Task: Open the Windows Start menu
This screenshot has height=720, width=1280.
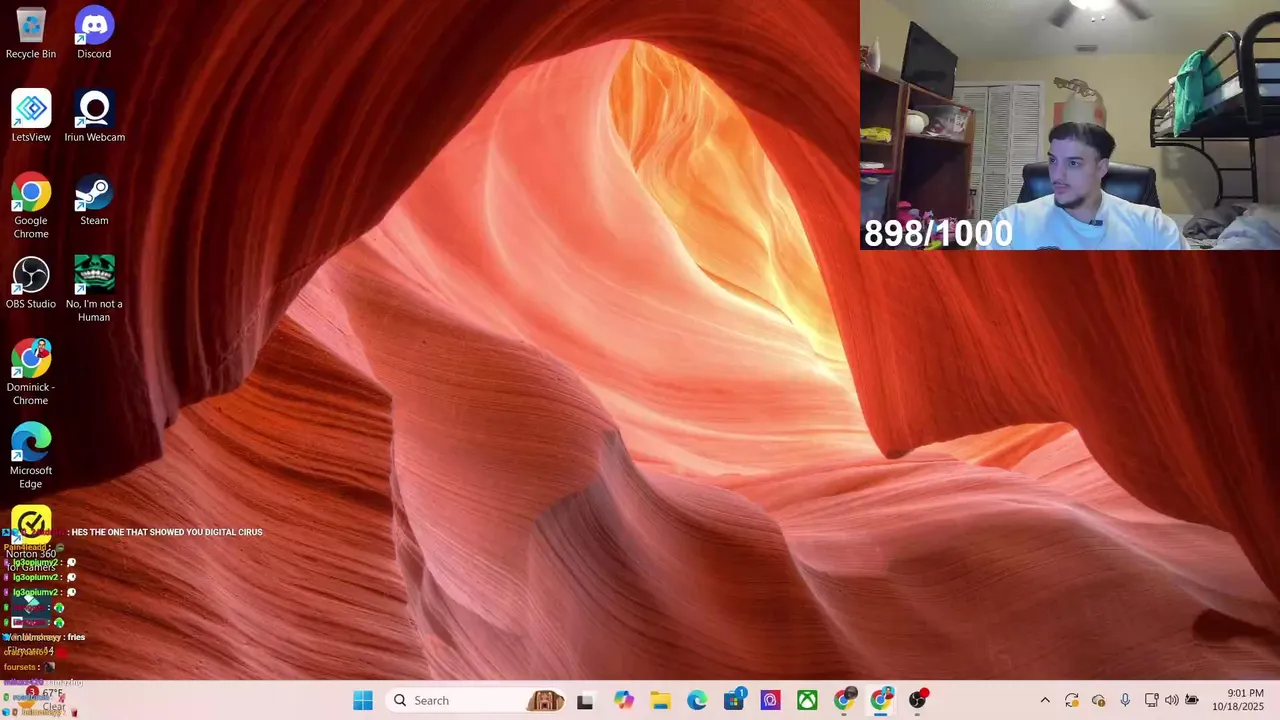Action: [363, 700]
